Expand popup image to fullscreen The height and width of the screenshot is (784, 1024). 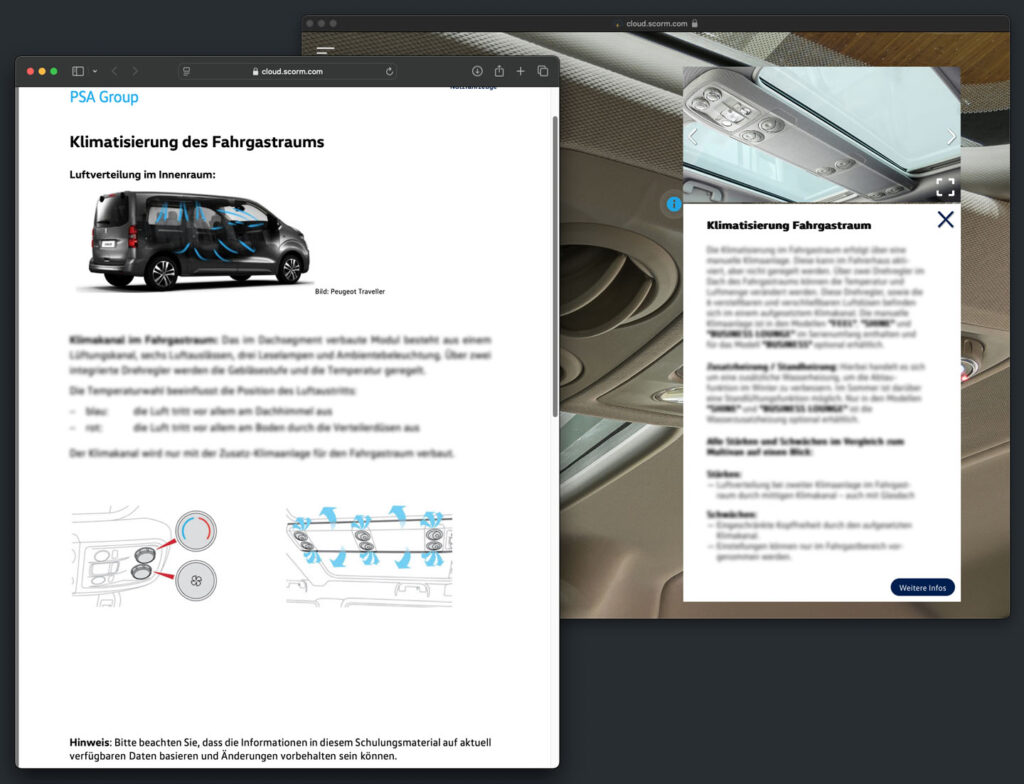(x=945, y=188)
